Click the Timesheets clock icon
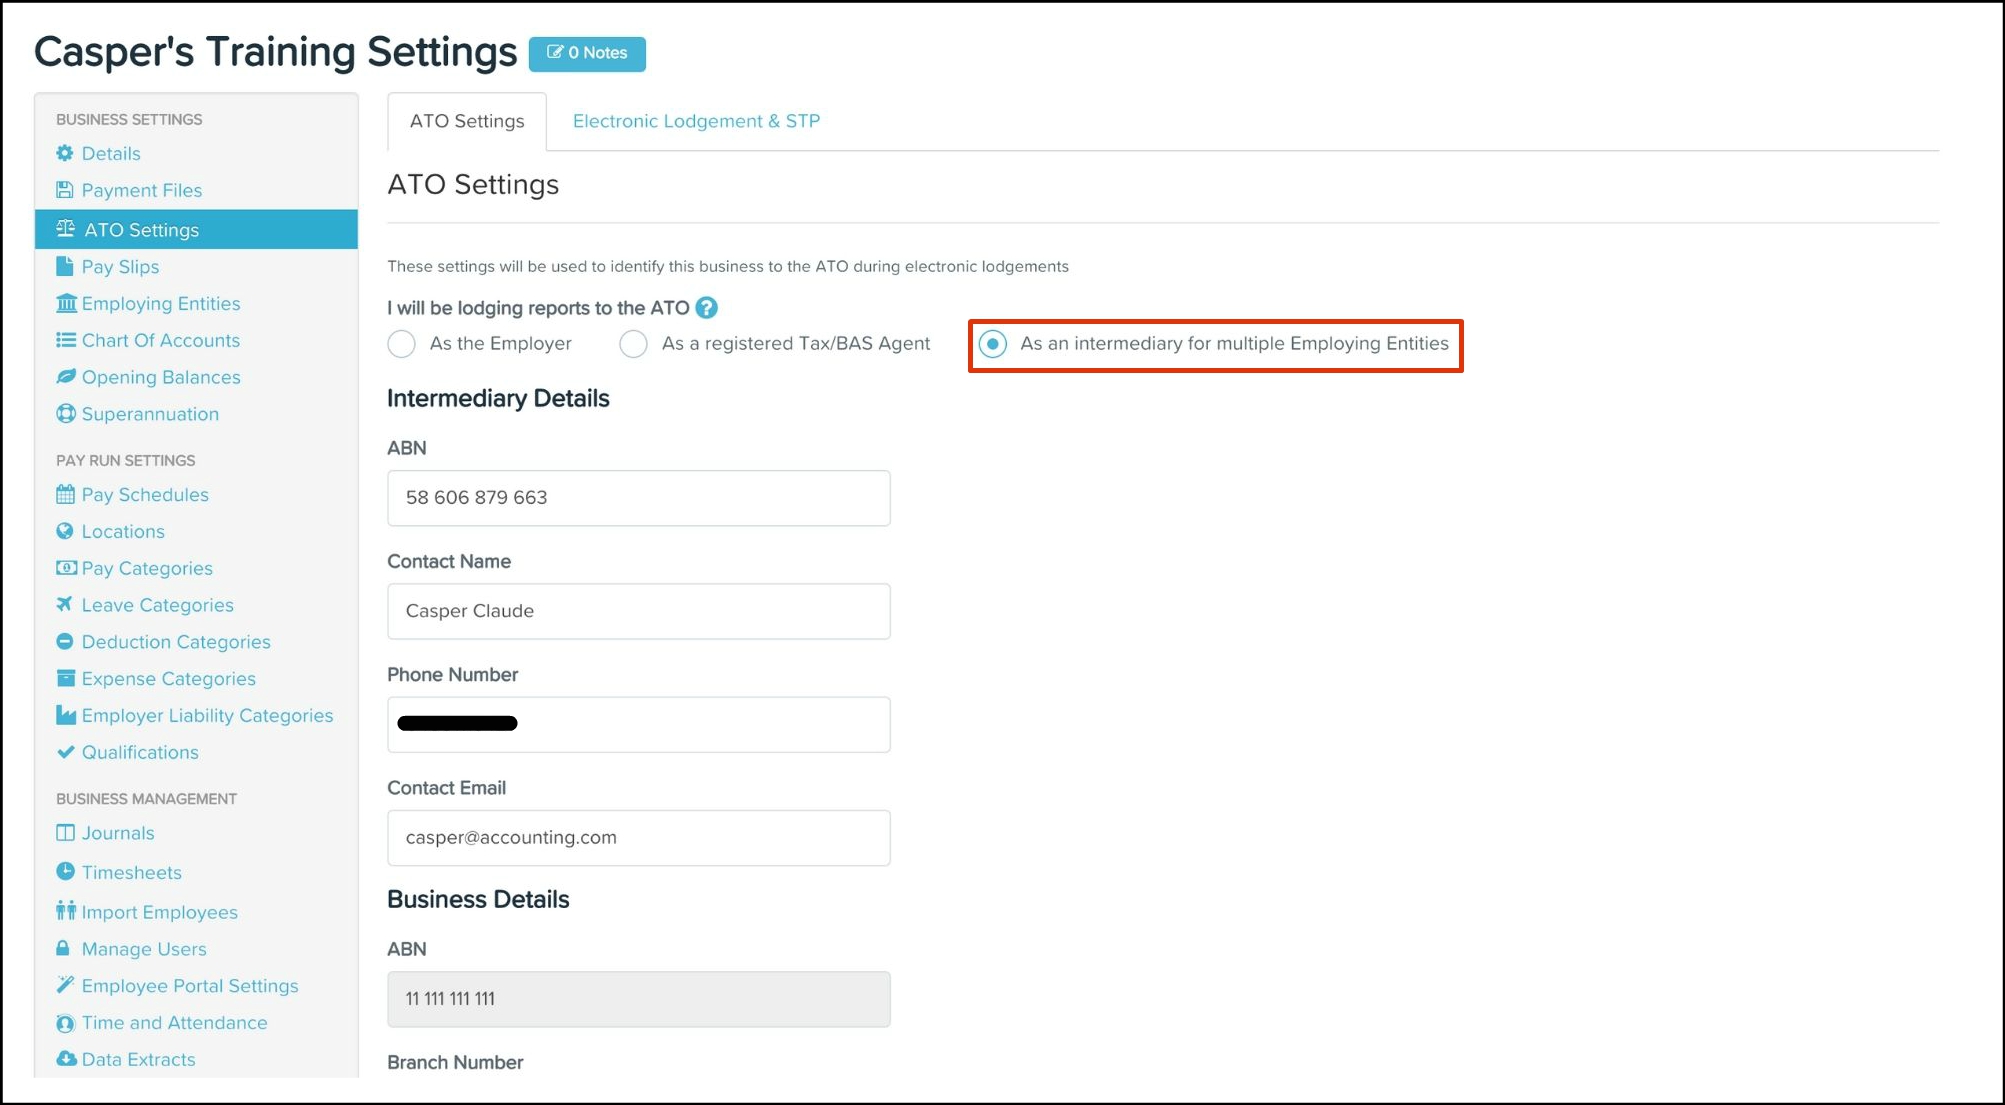 65,871
